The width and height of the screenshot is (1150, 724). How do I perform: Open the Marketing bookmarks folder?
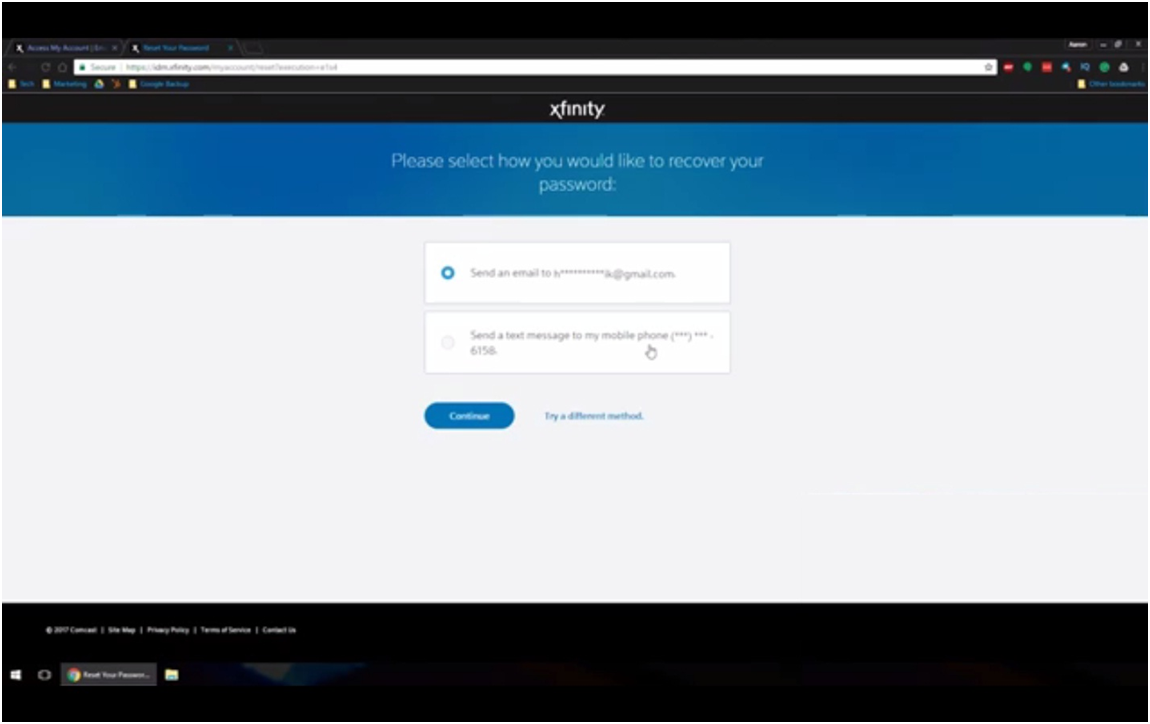[x=65, y=84]
